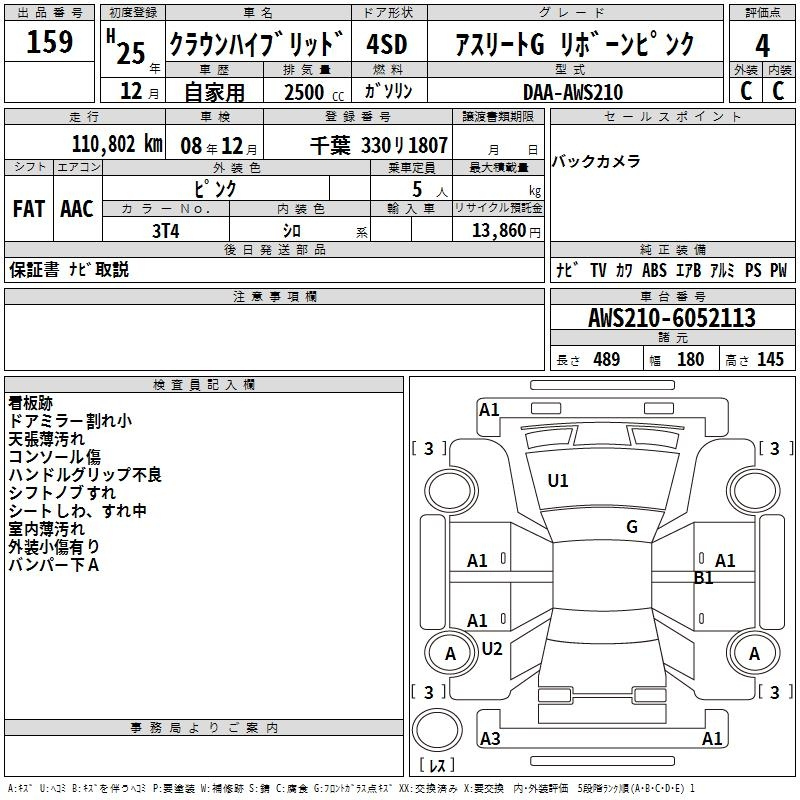The width and height of the screenshot is (800, 800).
Task: Click lot number 159
Action: click(50, 42)
